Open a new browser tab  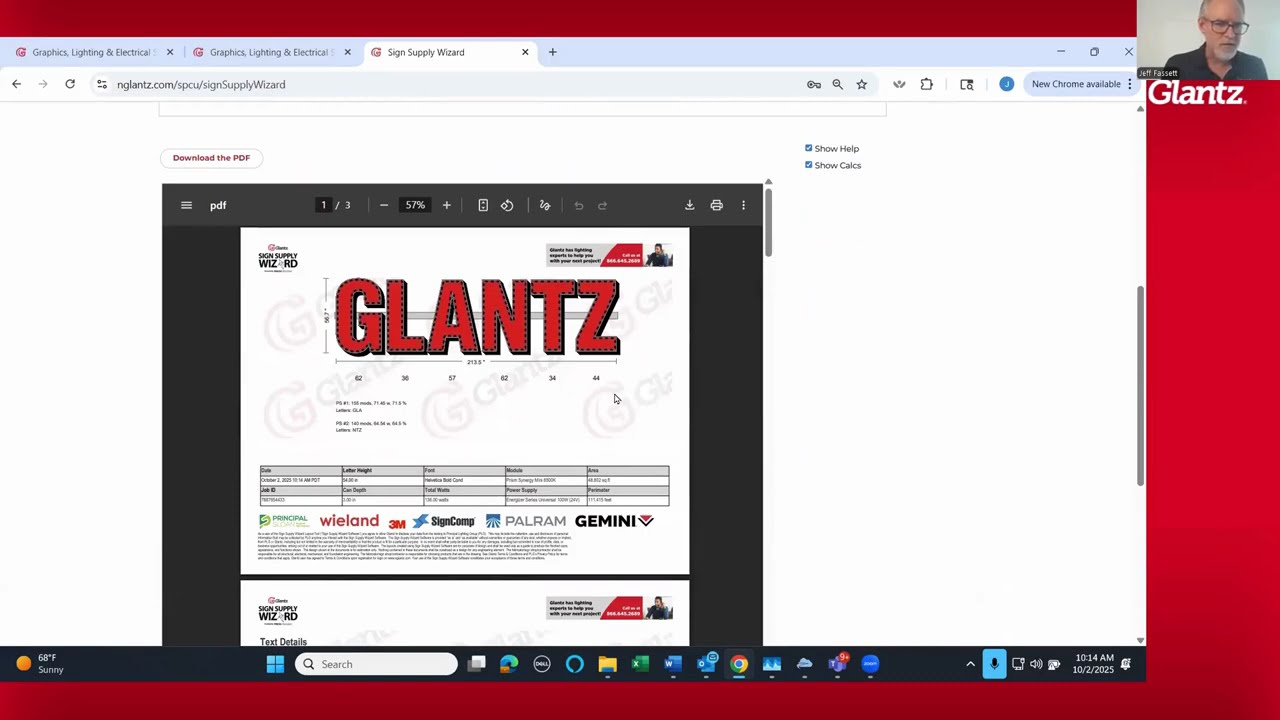552,52
